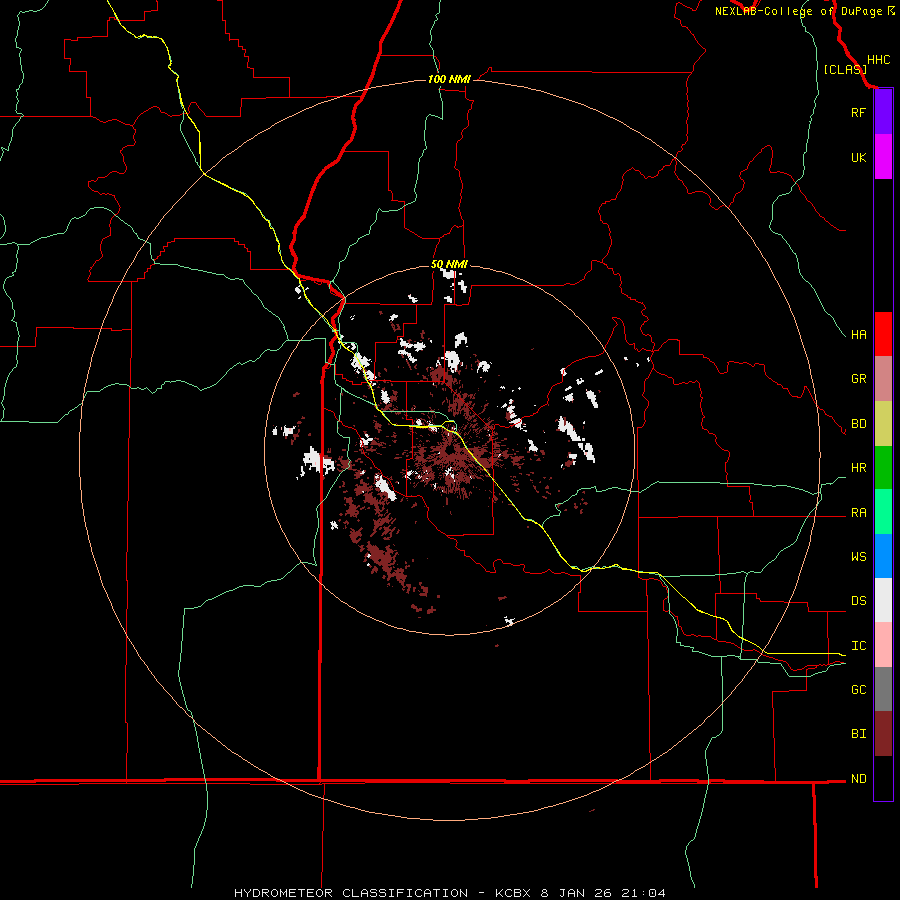Screen dimensions: 900x900
Task: Click the yellow BD legend swatch
Action: coord(883,424)
